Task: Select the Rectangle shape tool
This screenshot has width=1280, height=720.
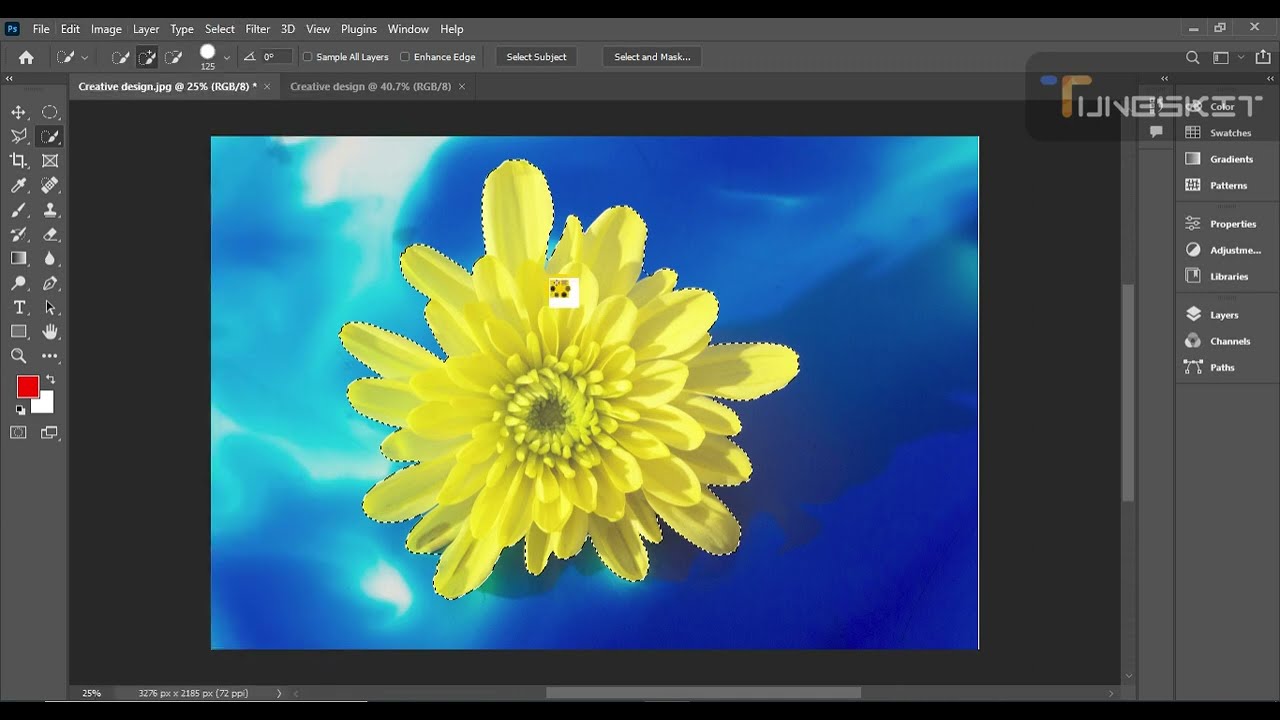Action: coord(19,331)
